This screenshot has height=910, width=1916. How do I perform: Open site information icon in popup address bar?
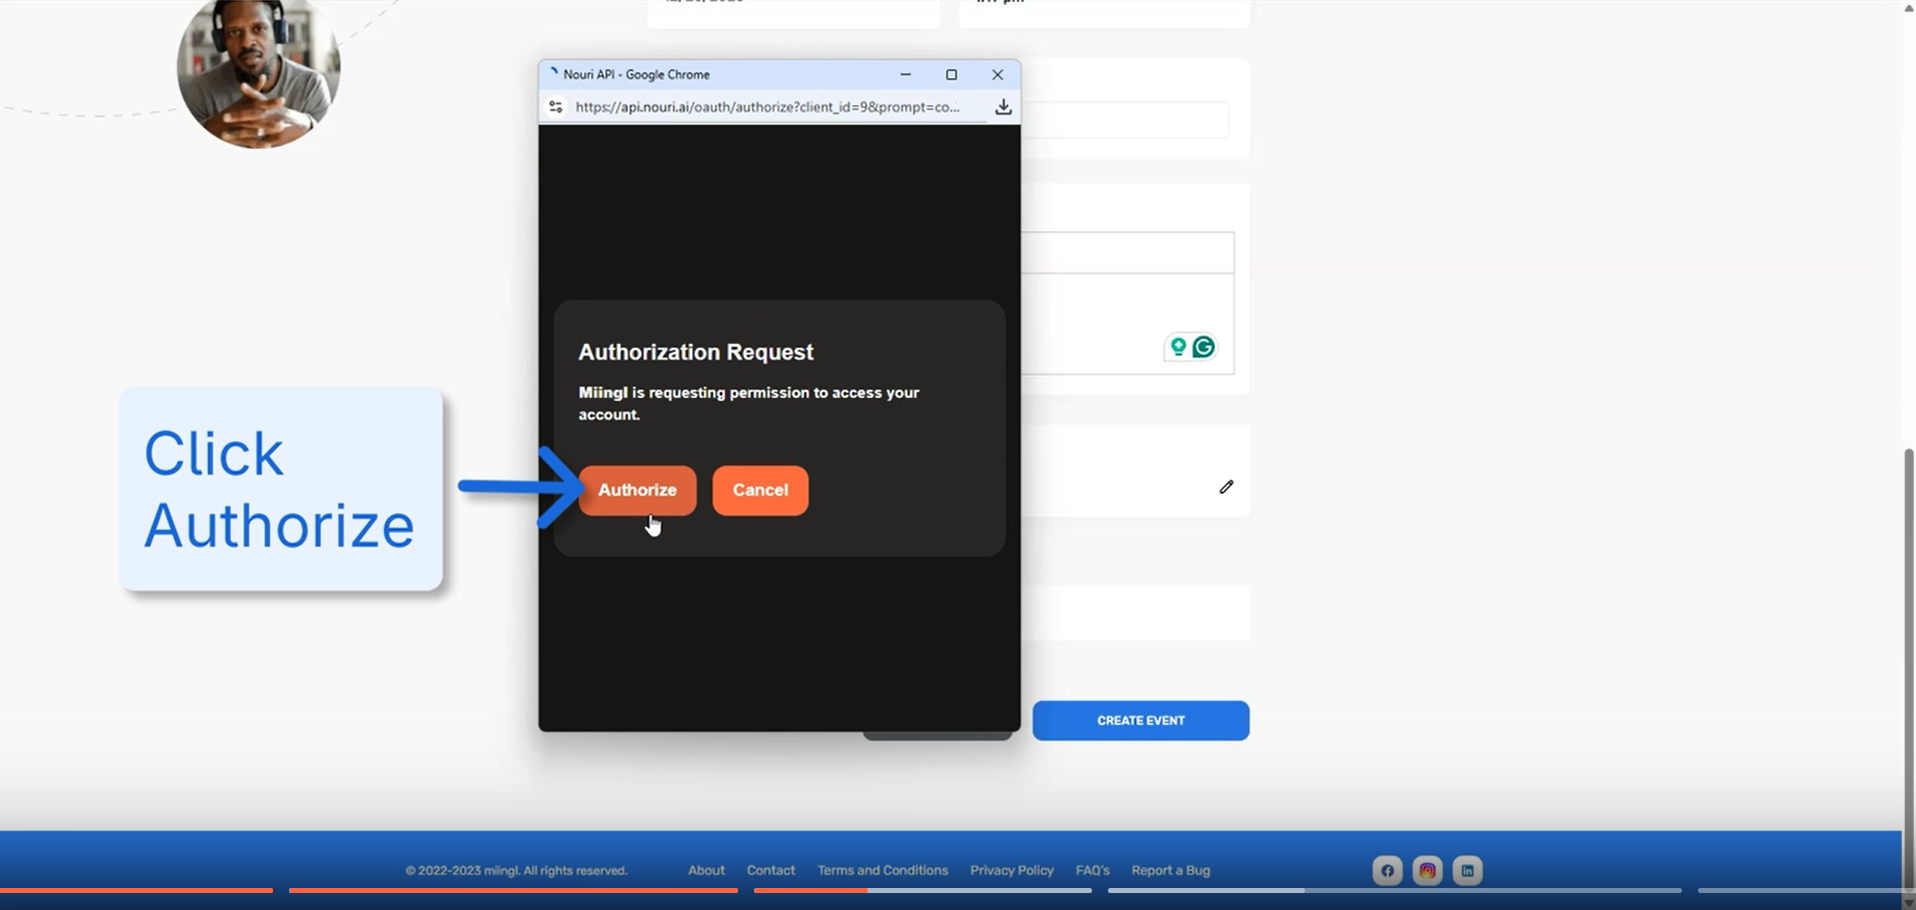[556, 107]
